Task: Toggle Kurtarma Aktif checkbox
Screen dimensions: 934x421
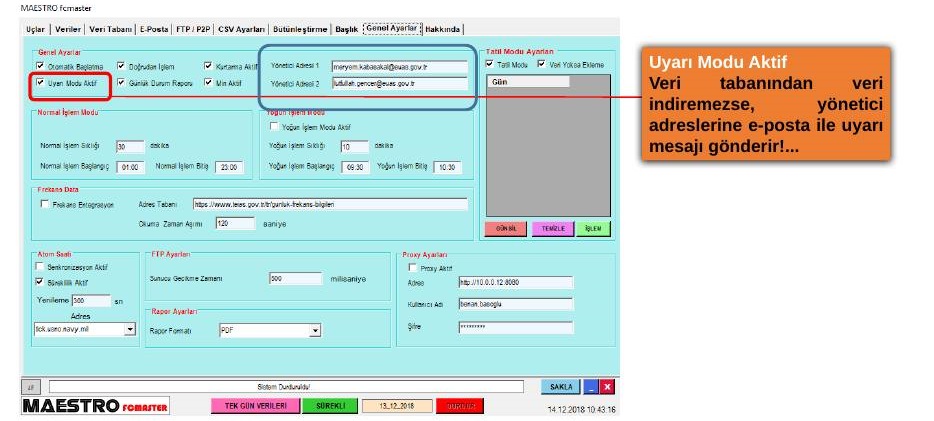Action: click(208, 66)
